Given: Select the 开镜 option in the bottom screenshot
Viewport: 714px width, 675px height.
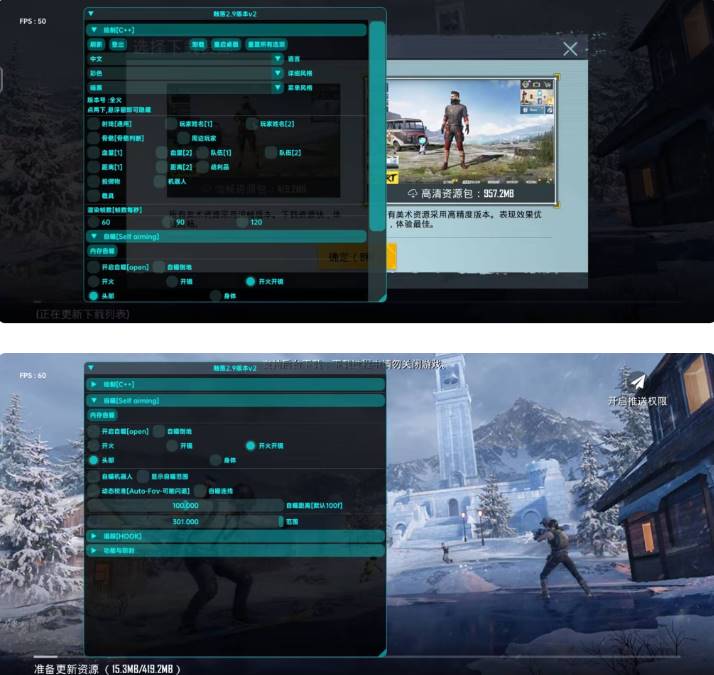Looking at the screenshot, I should 172,445.
